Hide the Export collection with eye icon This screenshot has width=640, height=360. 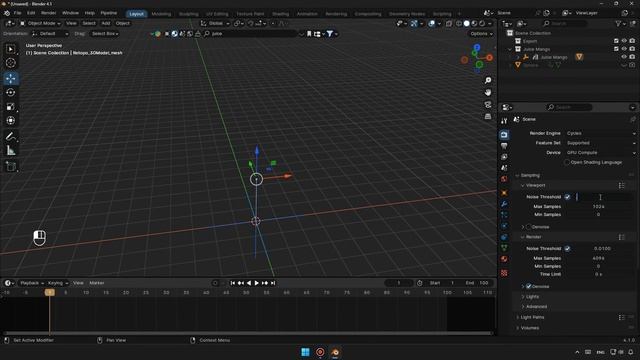[x=624, y=41]
